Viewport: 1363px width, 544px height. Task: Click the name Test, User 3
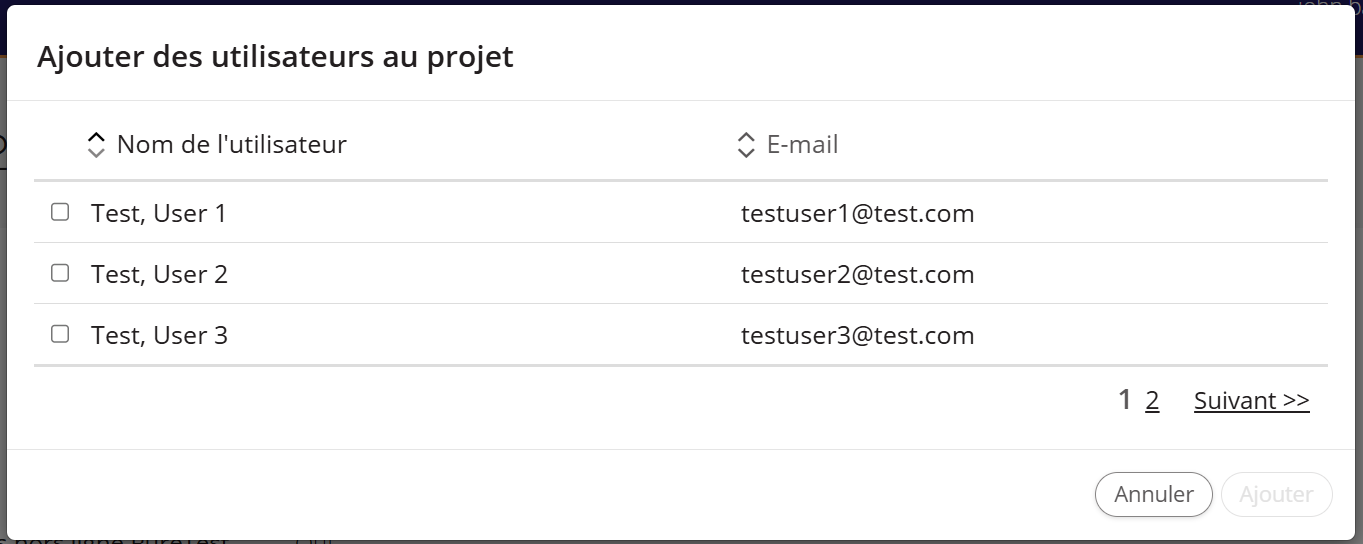(159, 335)
